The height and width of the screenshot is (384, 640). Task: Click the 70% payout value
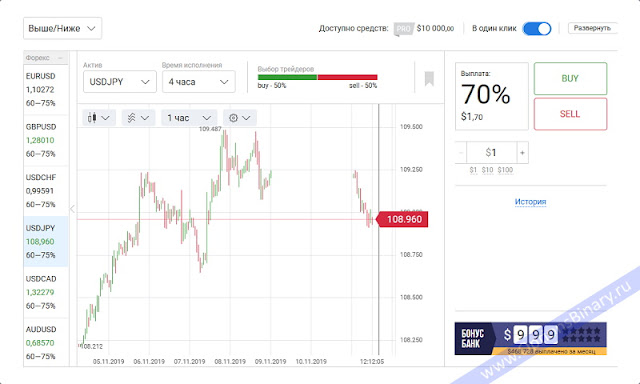(x=485, y=94)
